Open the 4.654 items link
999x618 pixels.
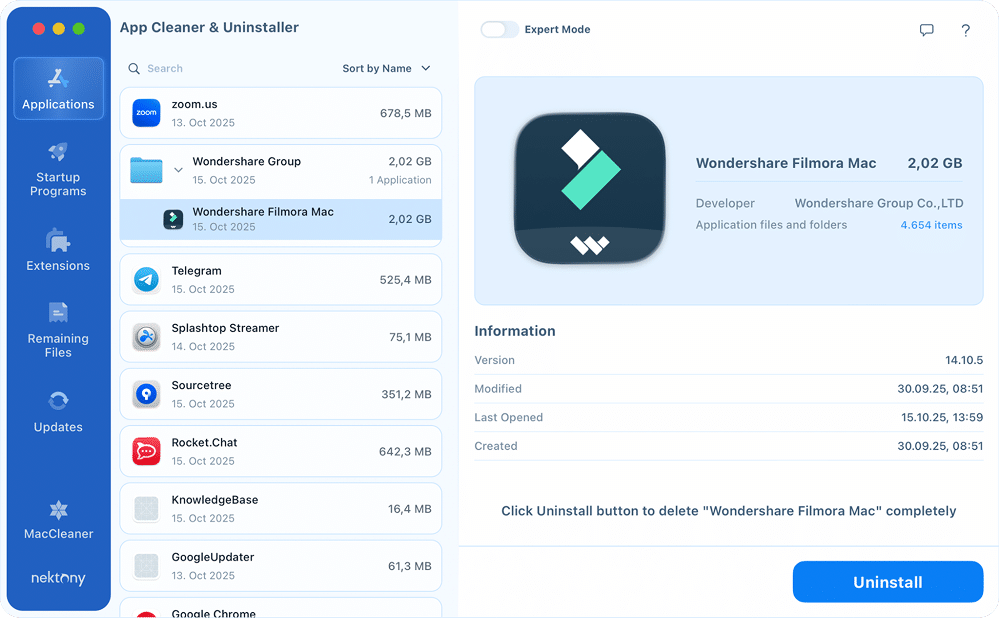pos(930,225)
